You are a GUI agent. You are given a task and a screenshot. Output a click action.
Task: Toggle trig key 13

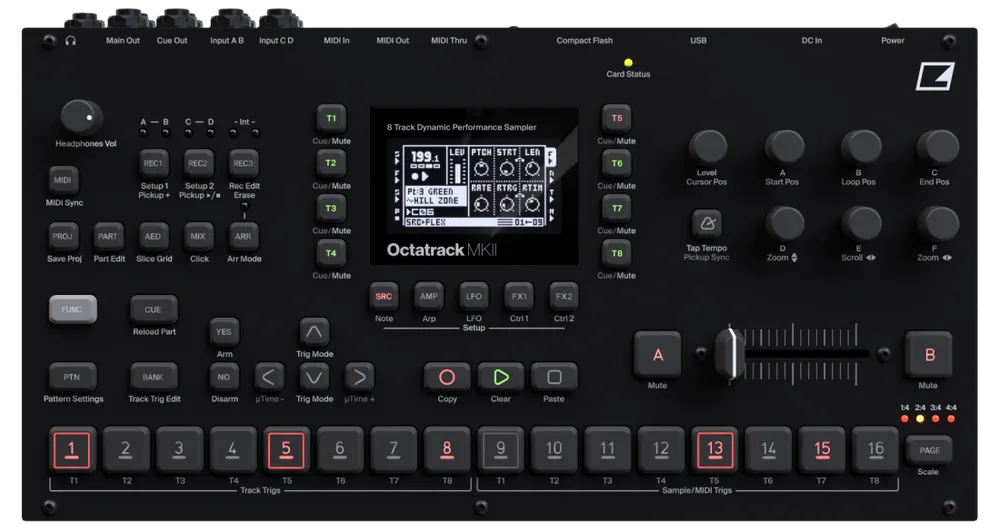click(x=715, y=450)
